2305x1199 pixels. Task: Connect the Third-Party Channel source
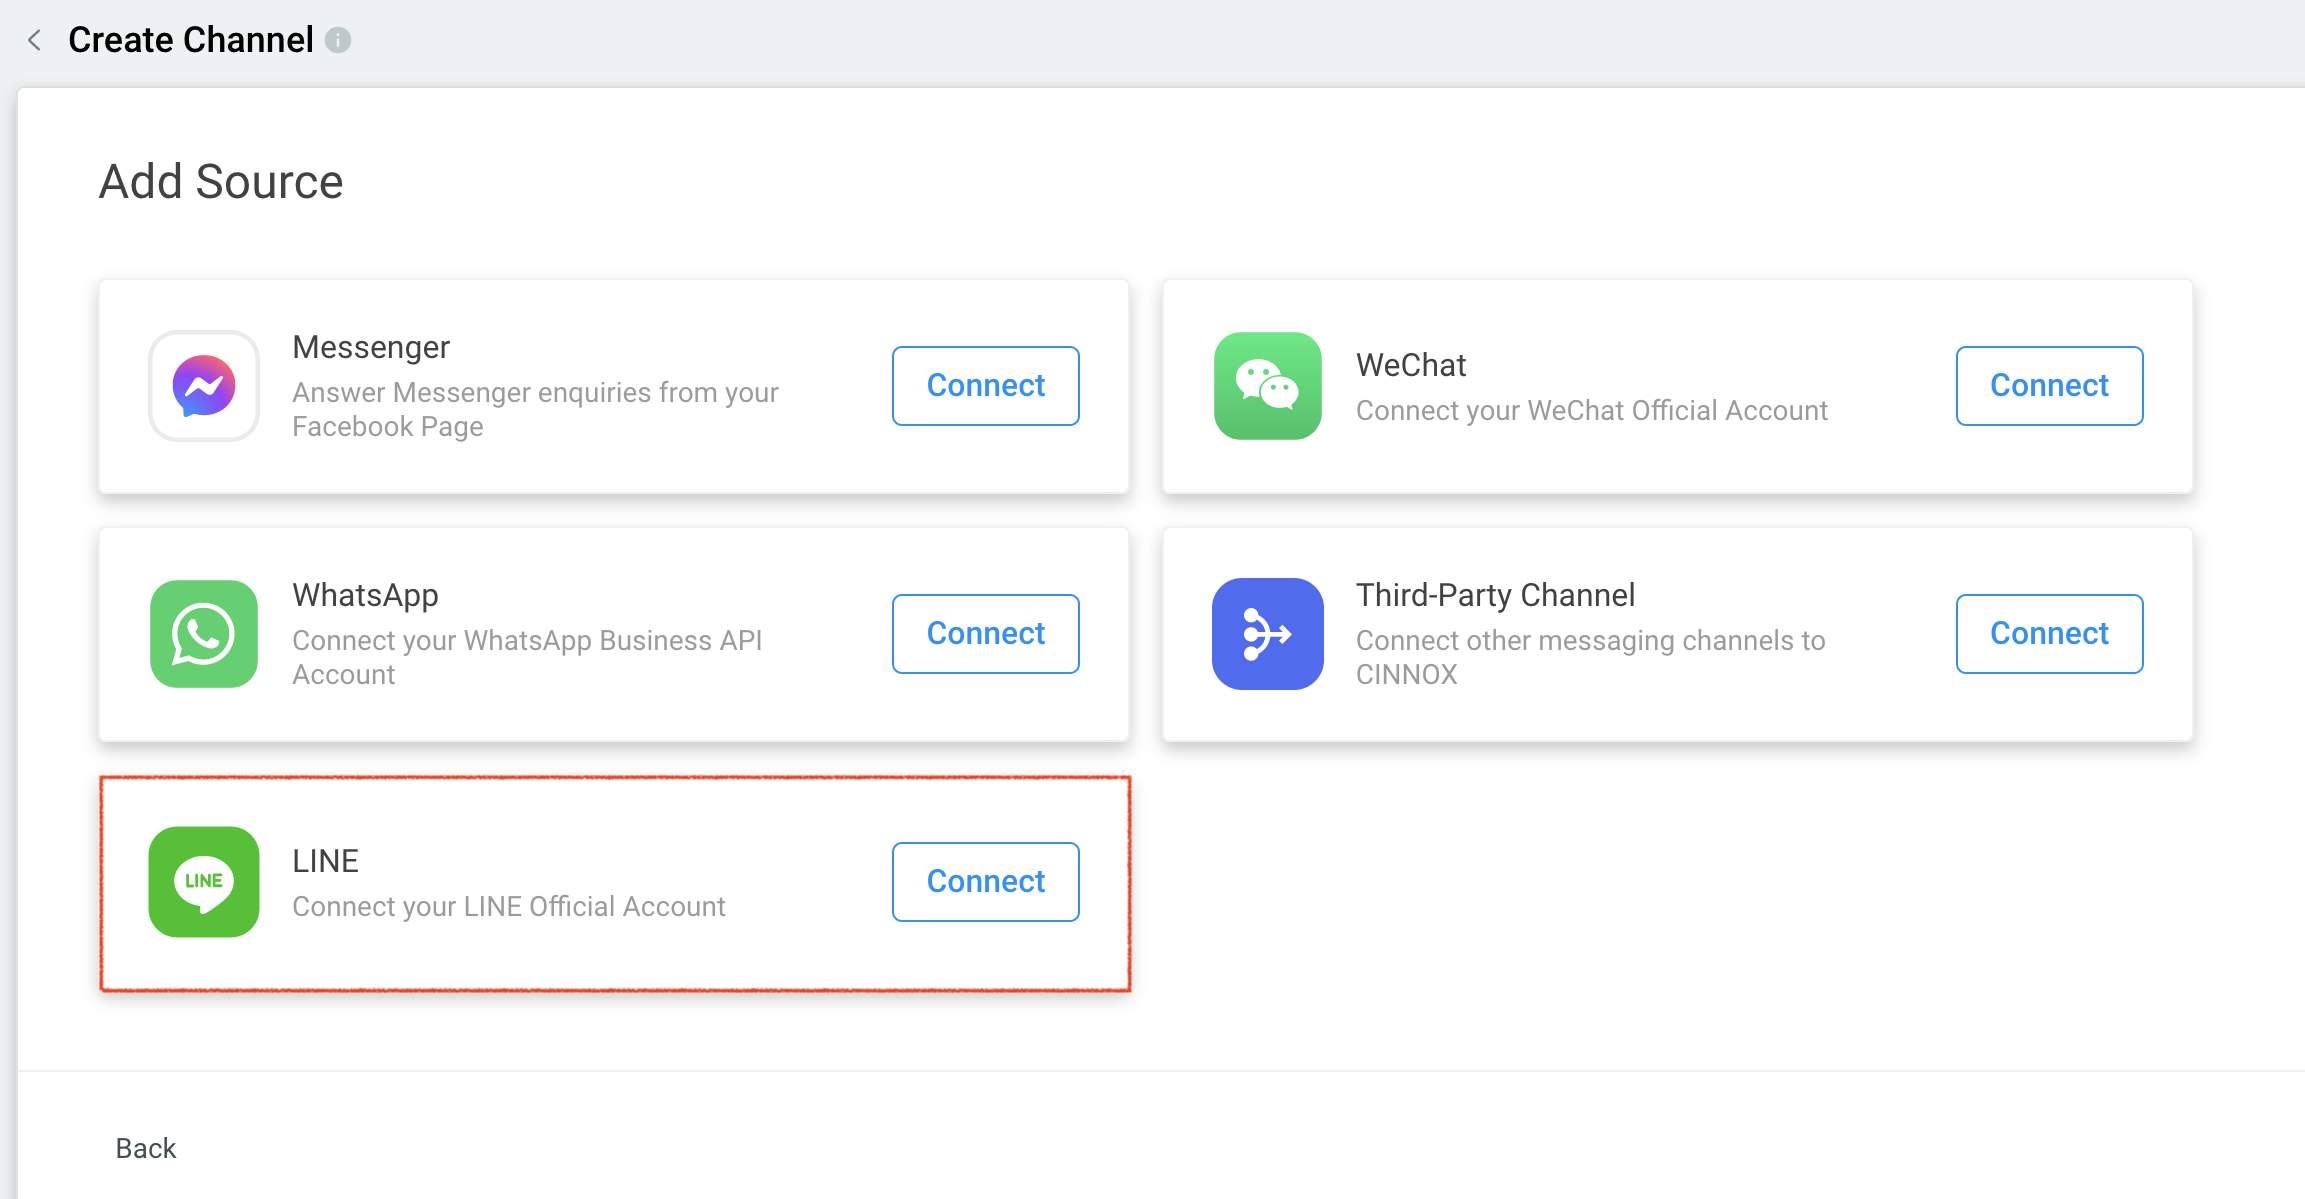2049,634
